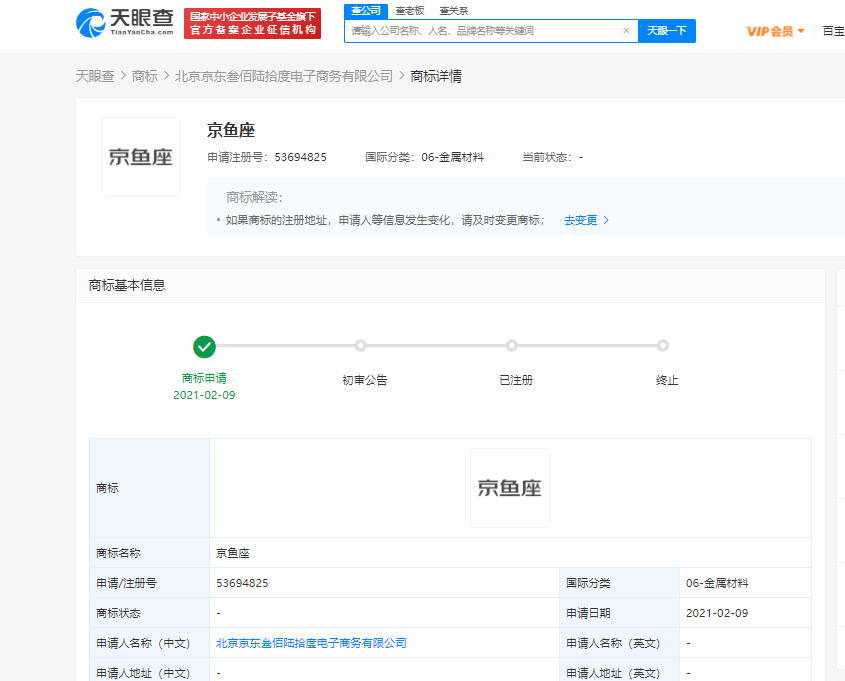Click the 天眼一下 search button

pyautogui.click(x=666, y=31)
